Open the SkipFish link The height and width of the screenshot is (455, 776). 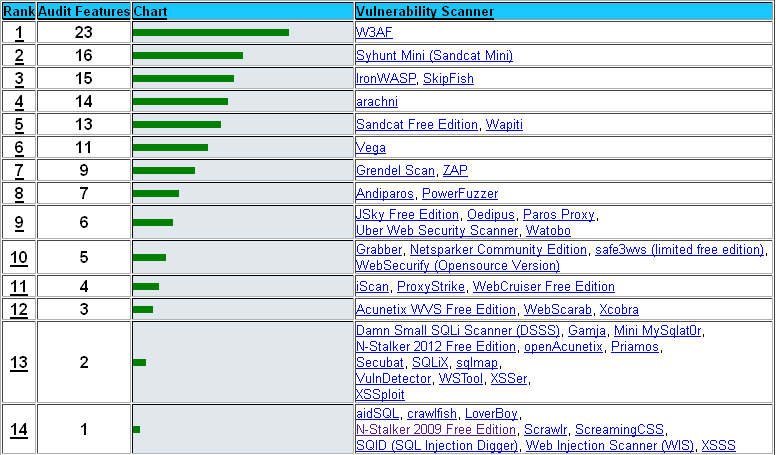(x=448, y=78)
